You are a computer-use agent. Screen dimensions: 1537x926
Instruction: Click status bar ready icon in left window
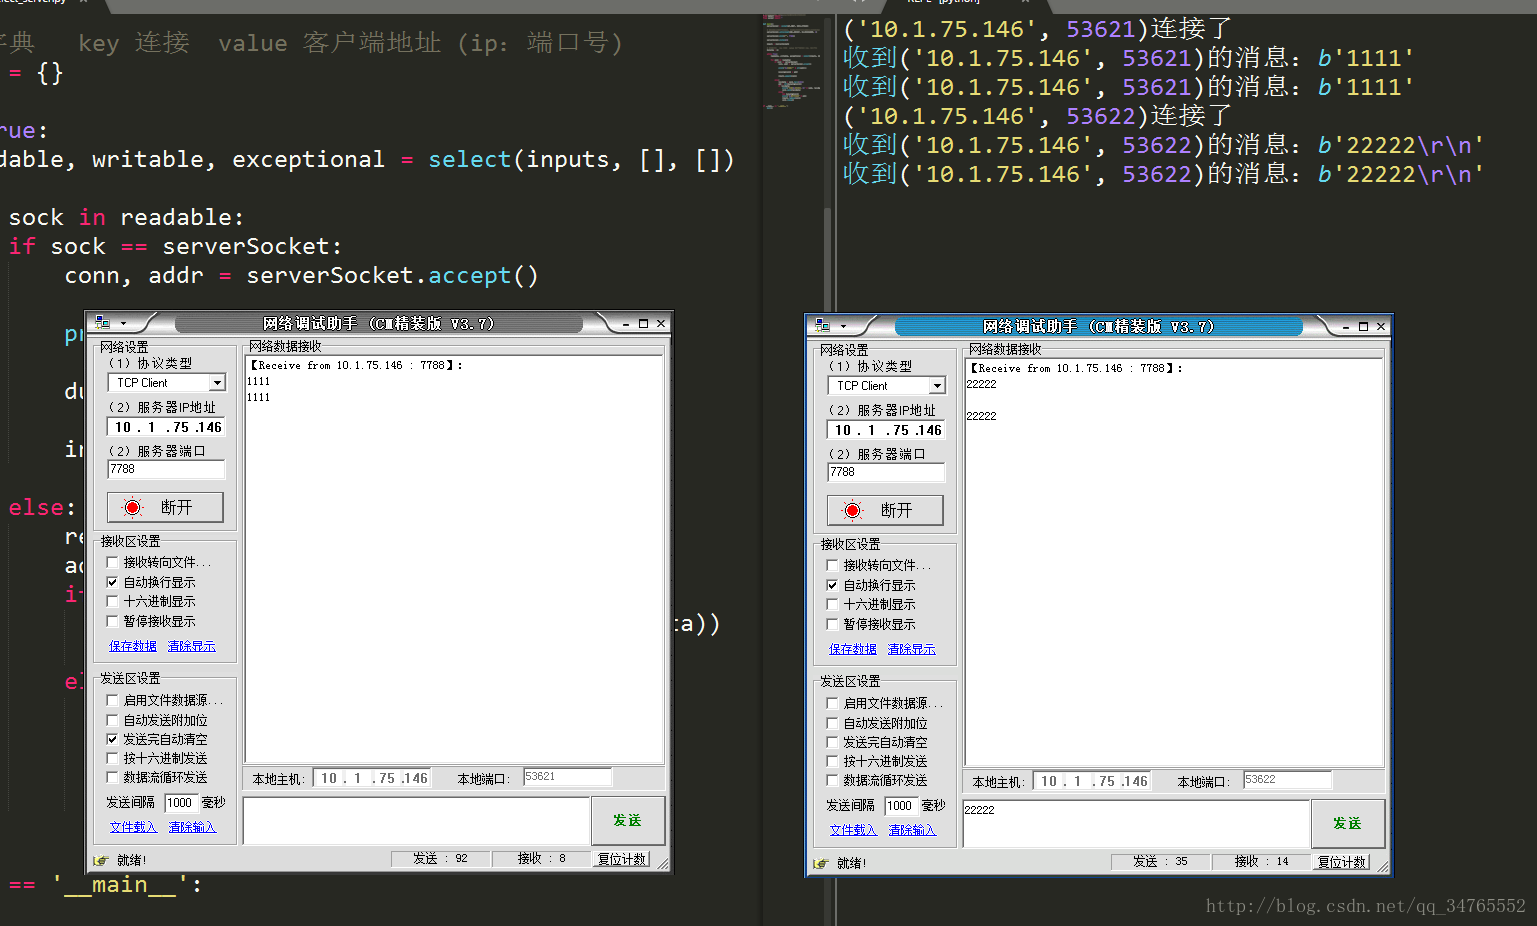click(101, 860)
